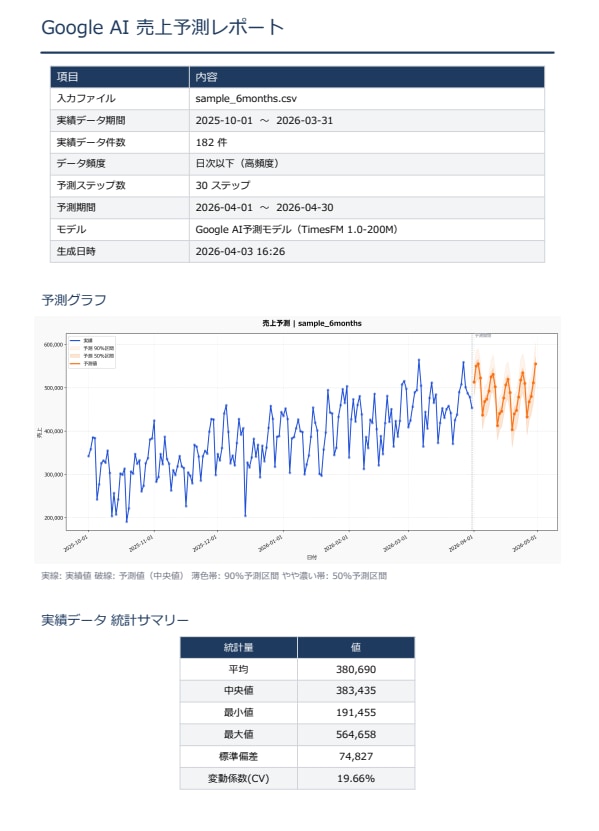Viewport: 599px width, 831px height.
Task: Select the '19.66%' value
Action: (356, 779)
